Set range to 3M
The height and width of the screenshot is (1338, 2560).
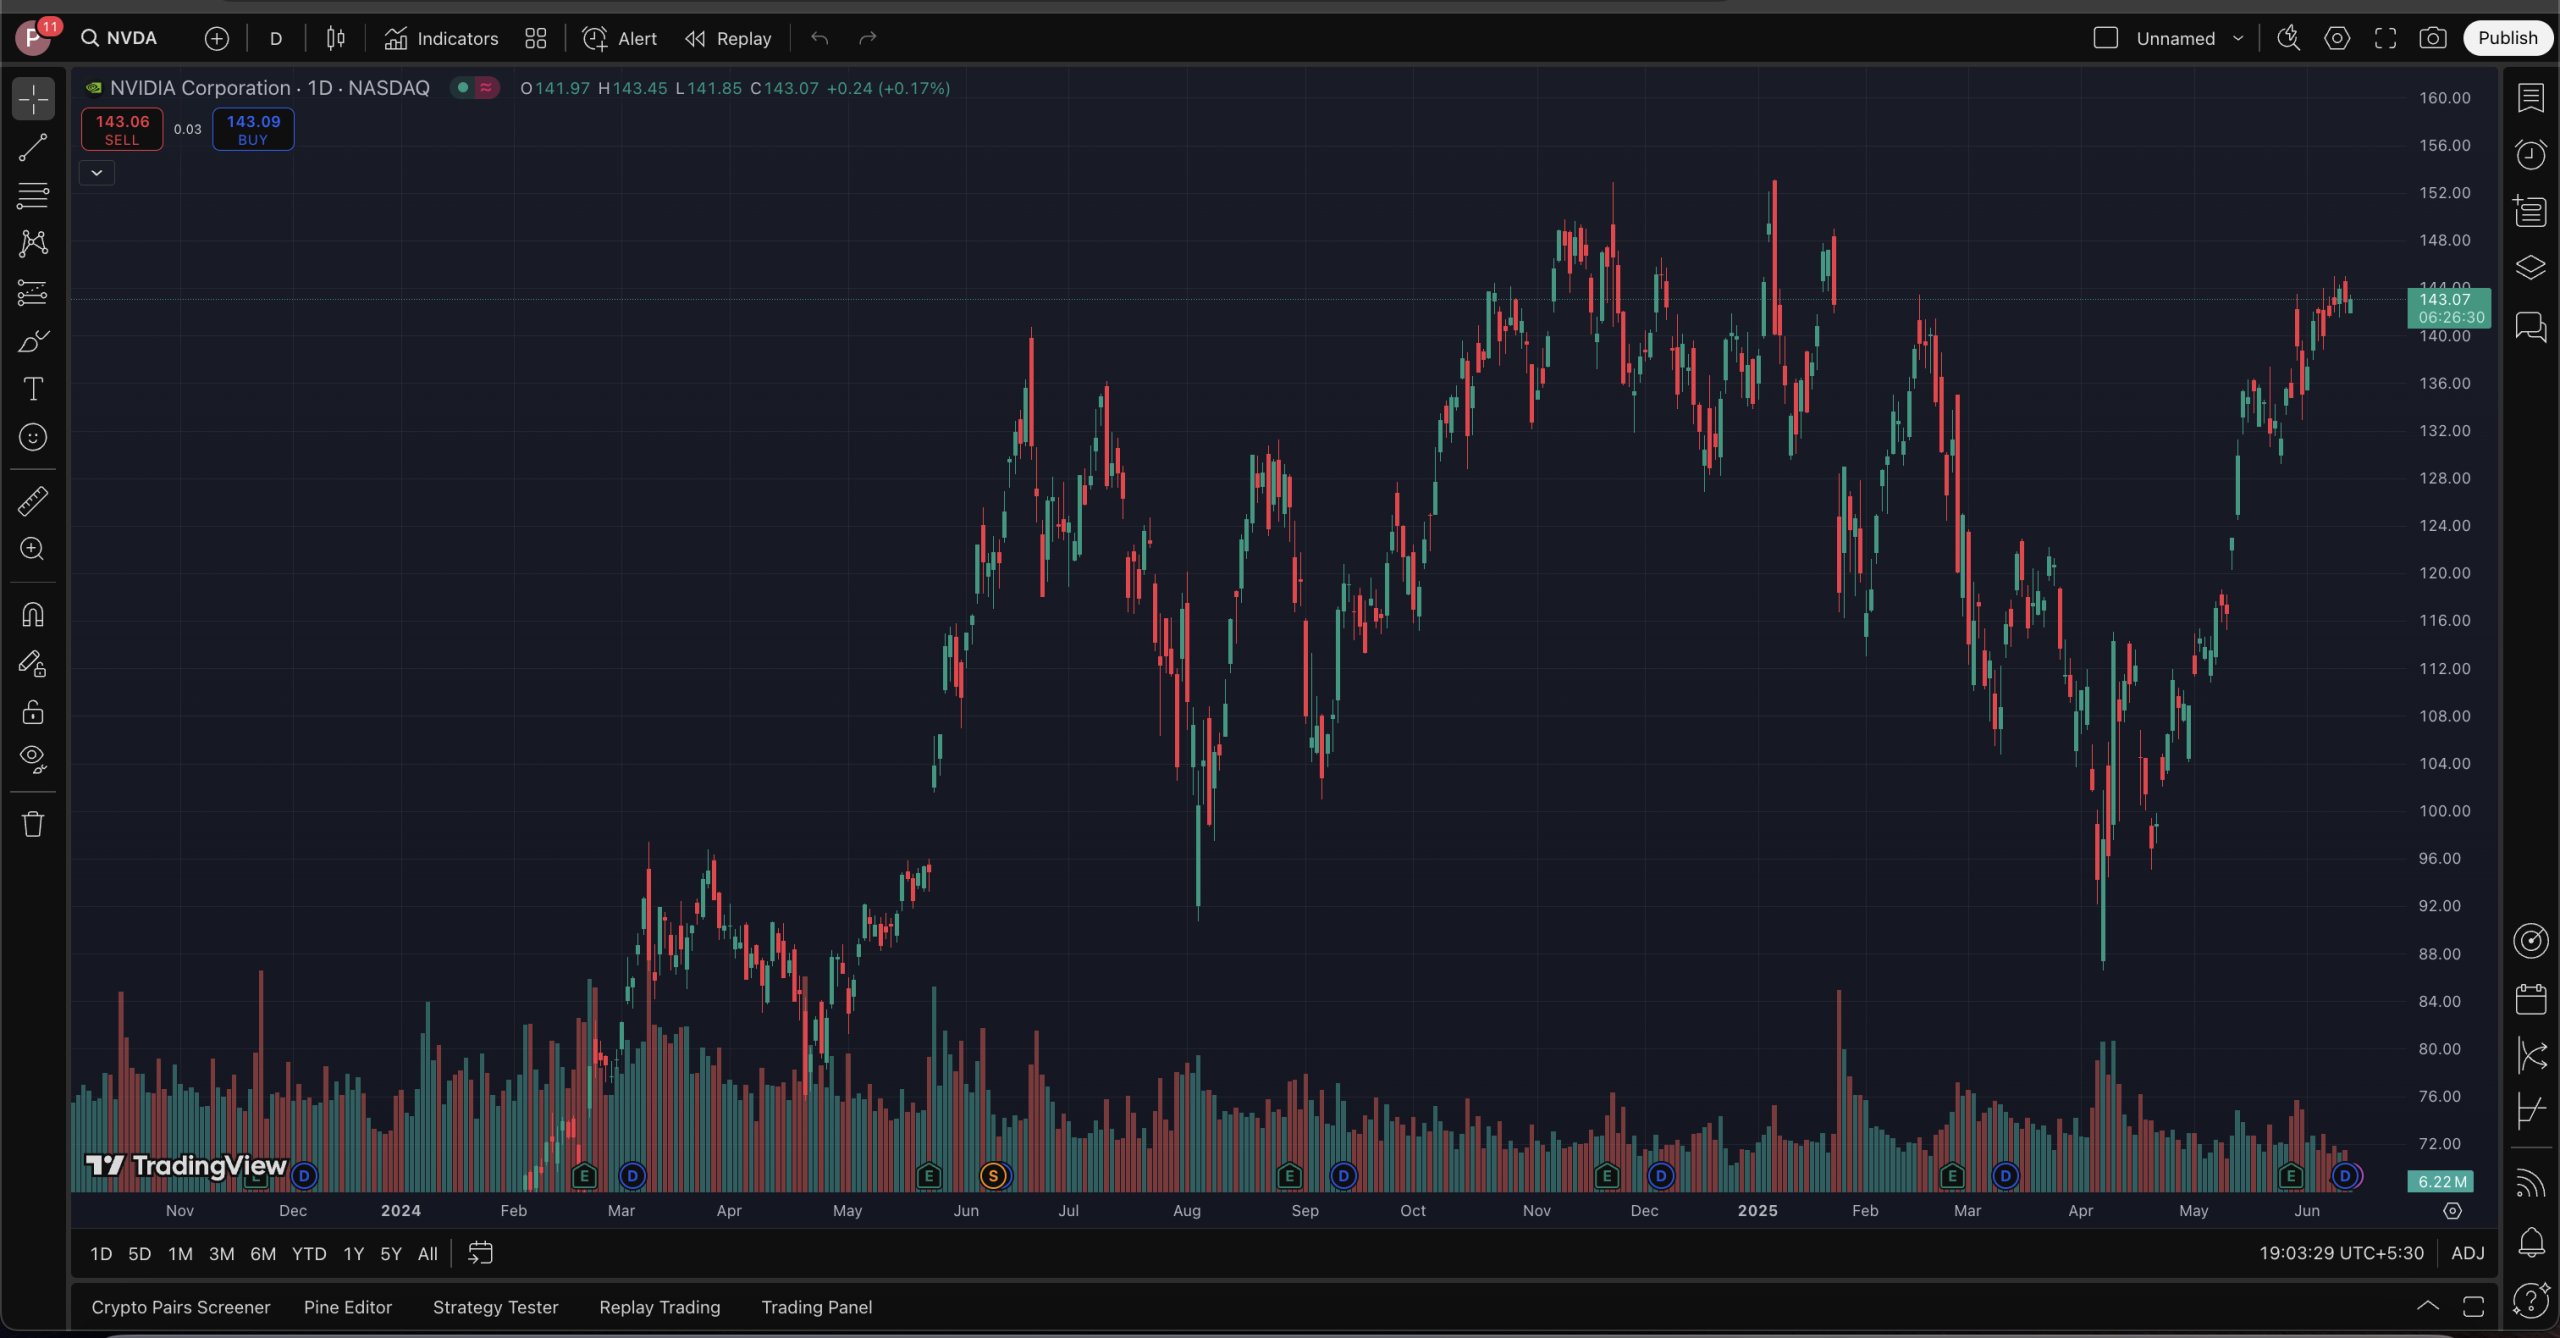pyautogui.click(x=221, y=1253)
